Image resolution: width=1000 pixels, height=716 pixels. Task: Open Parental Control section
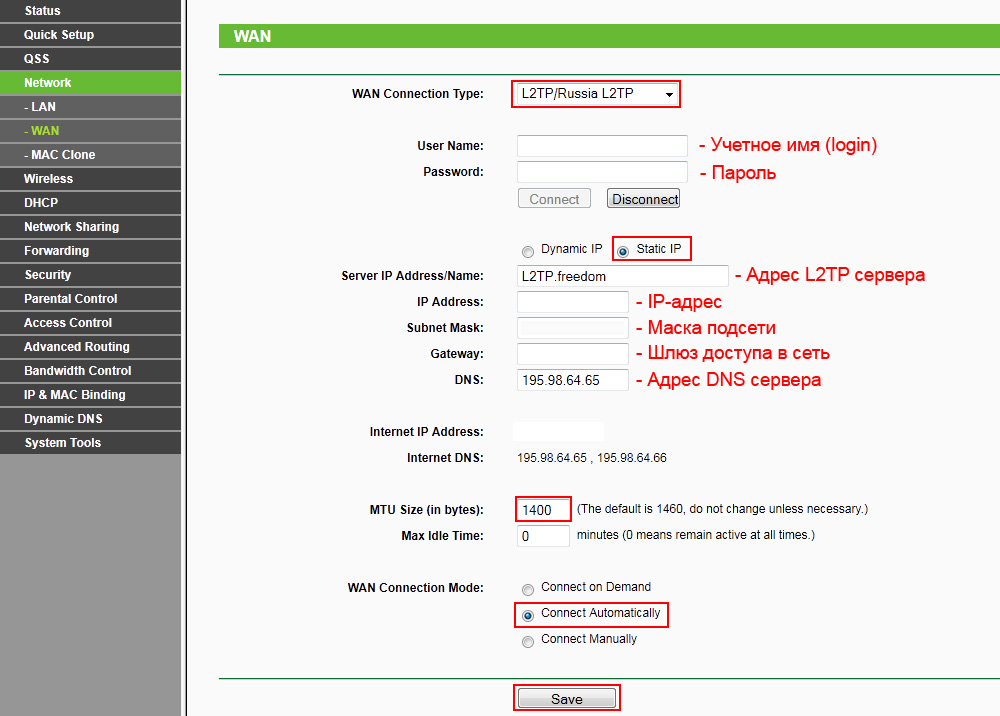pyautogui.click(x=91, y=299)
